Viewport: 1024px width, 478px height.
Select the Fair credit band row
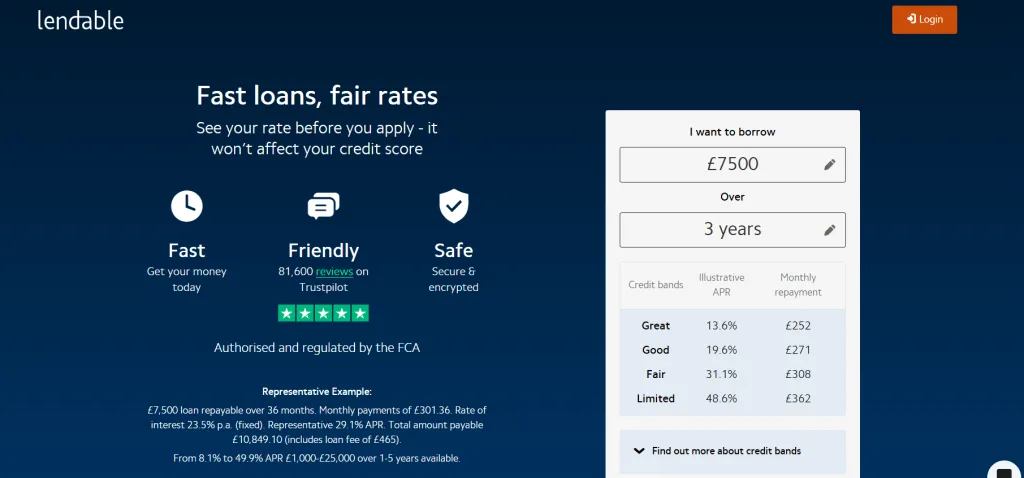[x=732, y=374]
